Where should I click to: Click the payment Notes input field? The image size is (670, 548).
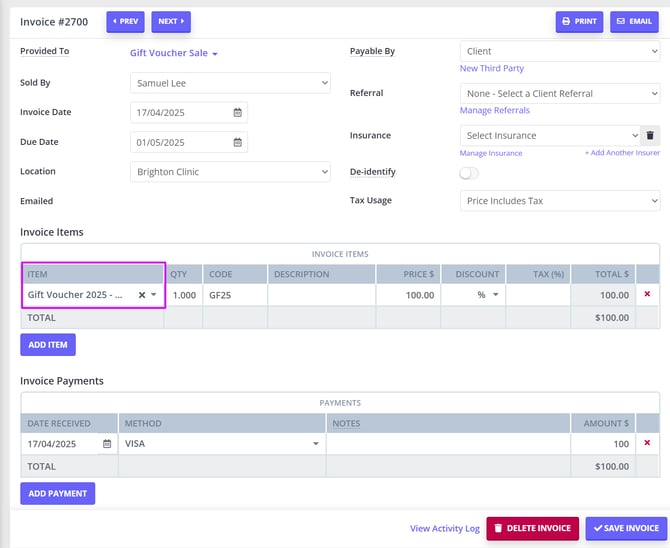448,444
